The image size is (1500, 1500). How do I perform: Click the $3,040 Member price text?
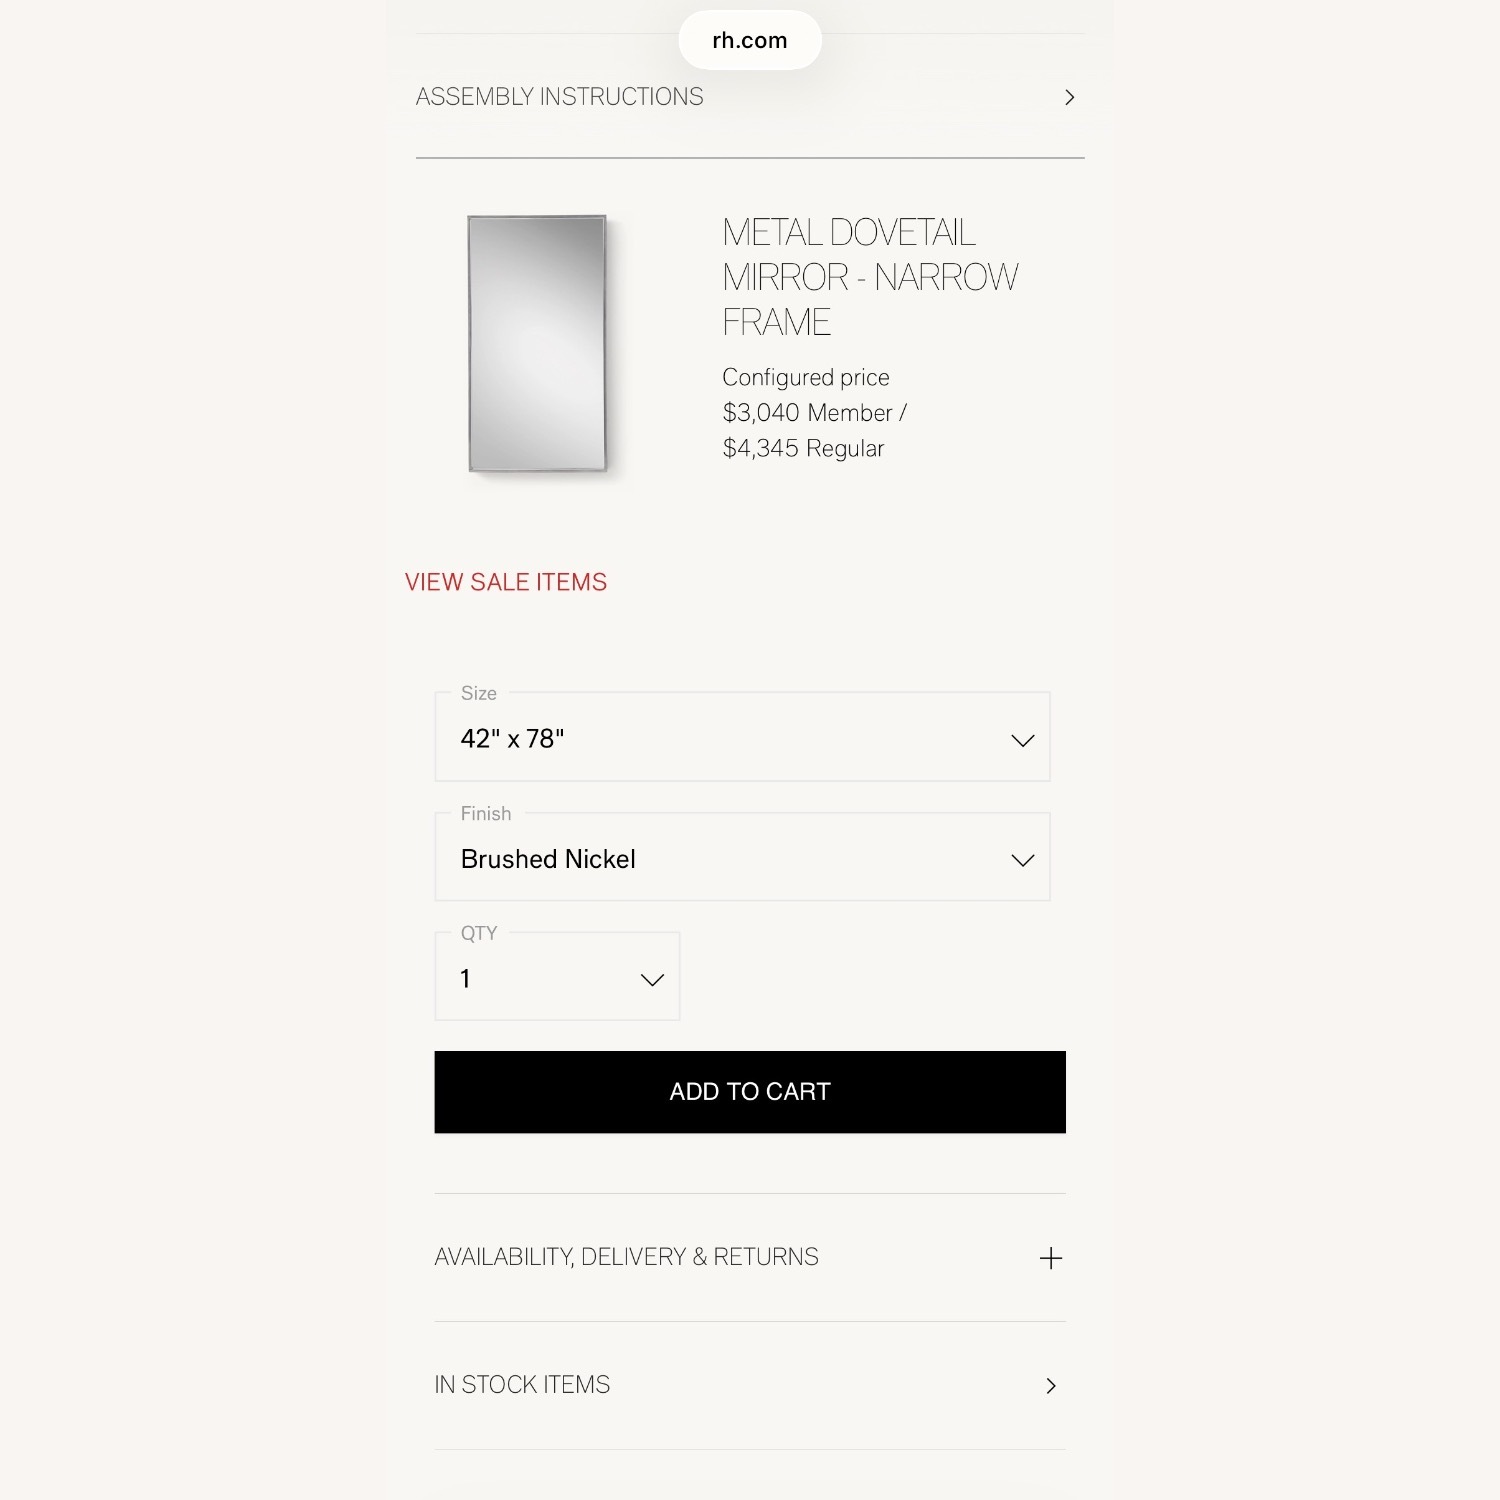(x=814, y=413)
